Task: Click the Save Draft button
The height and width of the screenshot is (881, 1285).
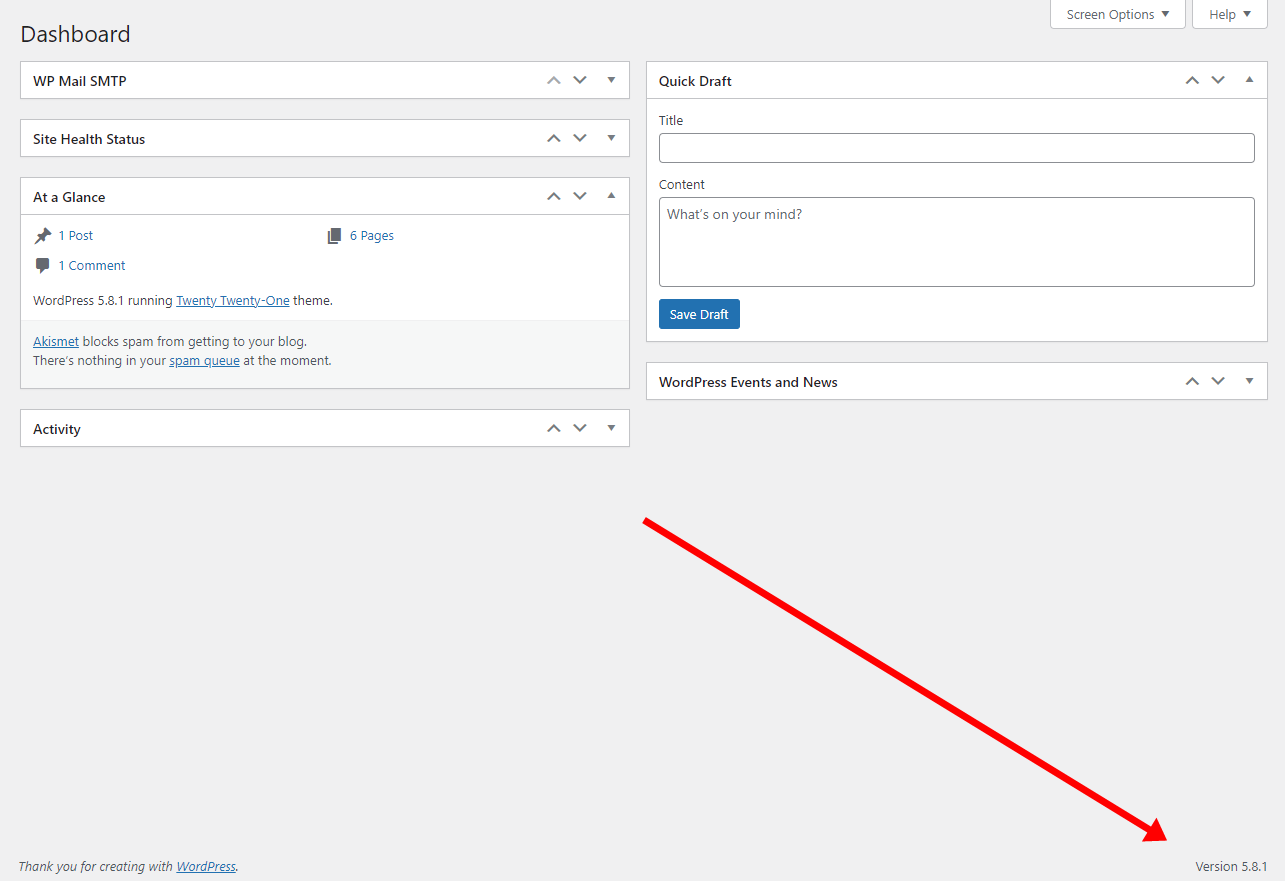Action: click(x=699, y=314)
